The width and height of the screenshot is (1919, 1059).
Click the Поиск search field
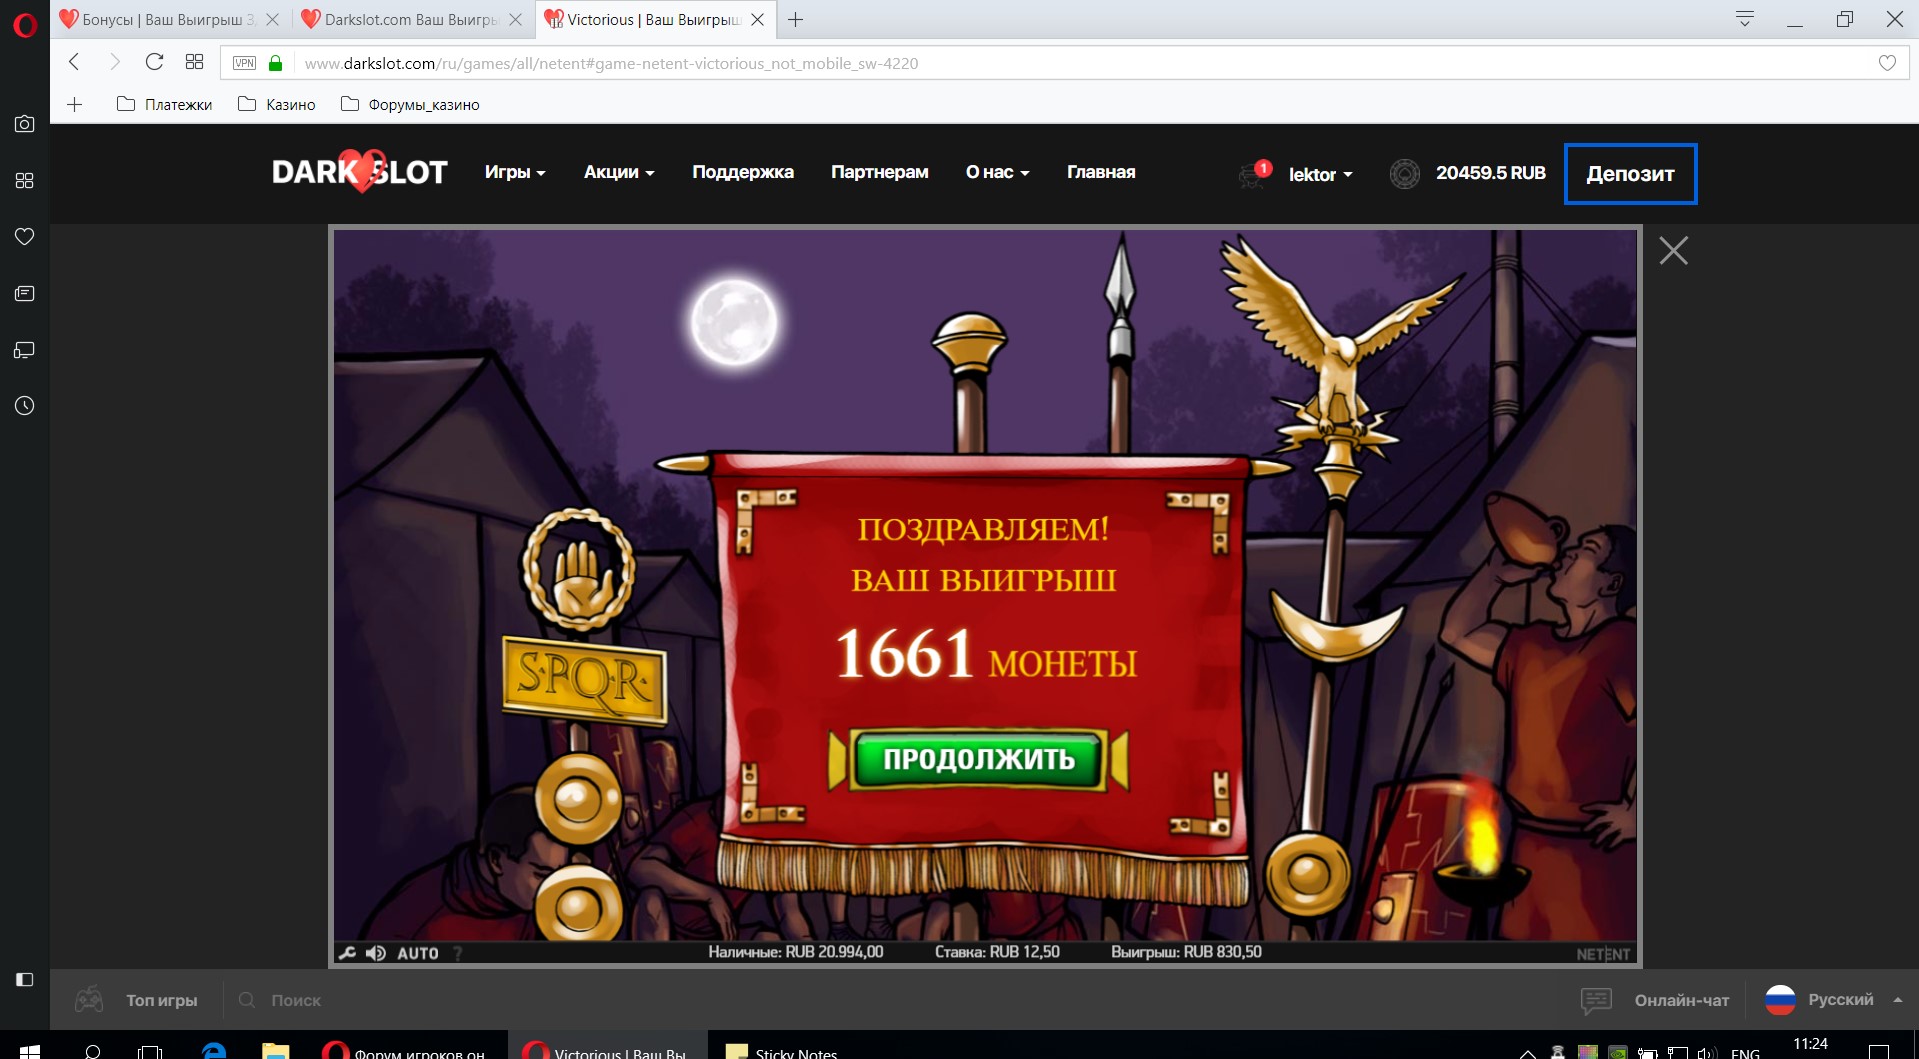pyautogui.click(x=296, y=1000)
